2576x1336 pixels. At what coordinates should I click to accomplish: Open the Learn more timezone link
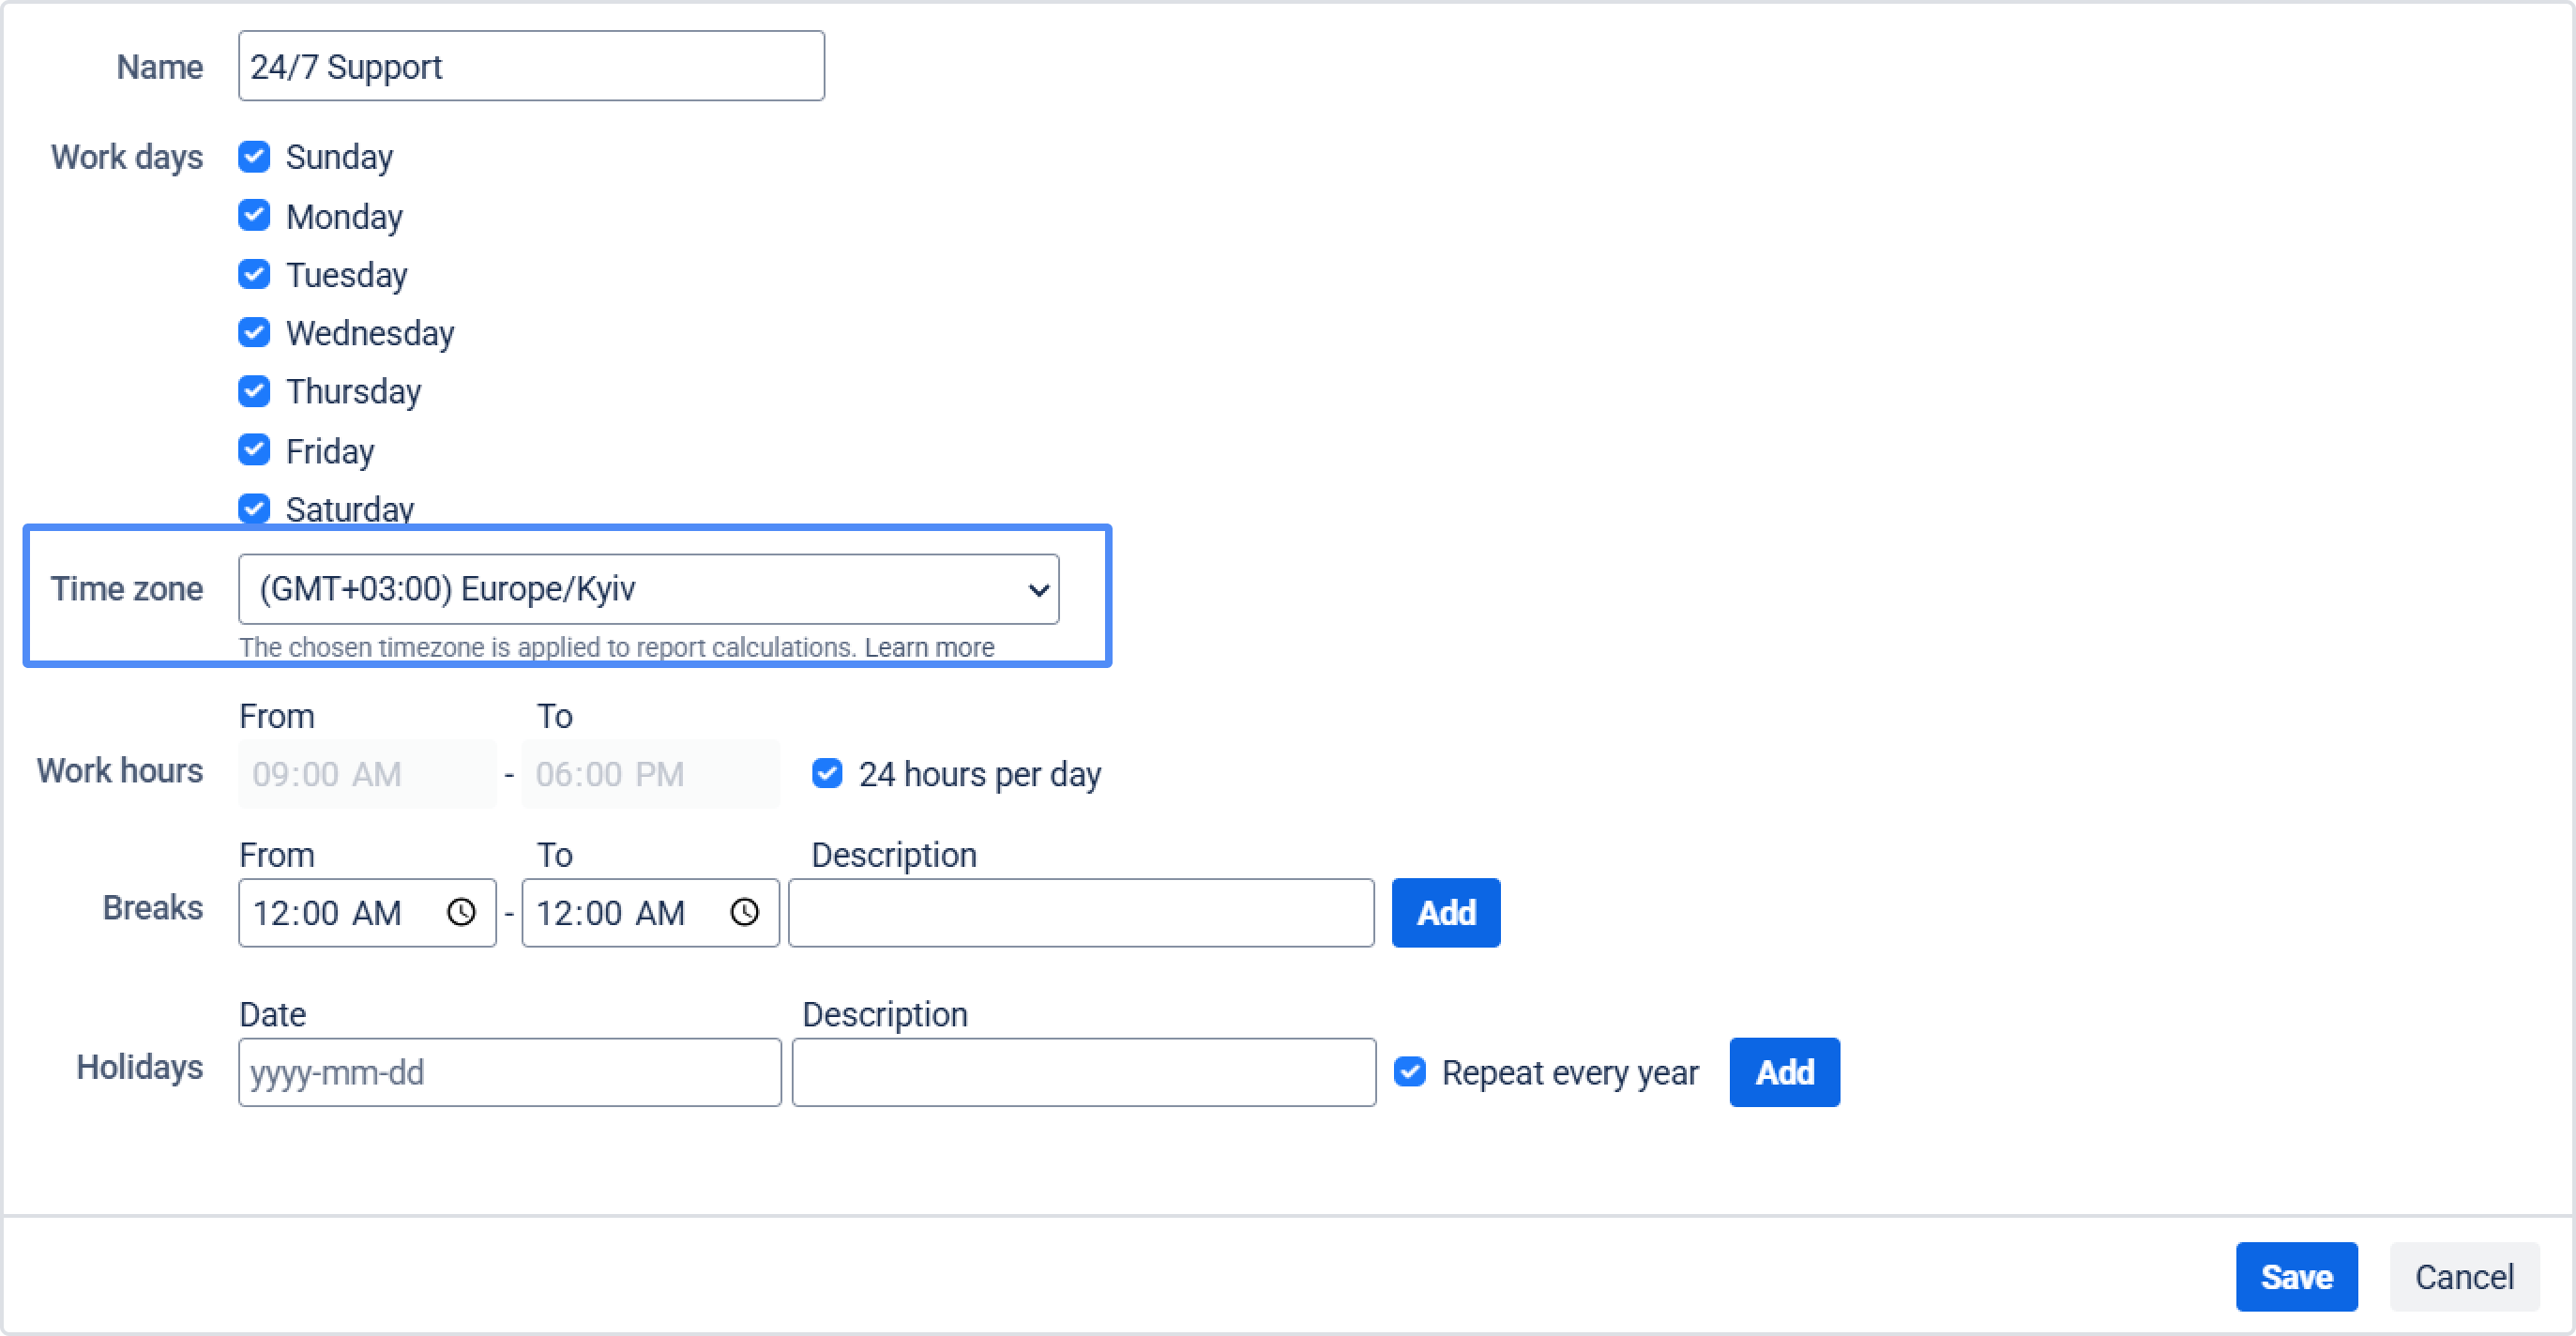tap(929, 647)
